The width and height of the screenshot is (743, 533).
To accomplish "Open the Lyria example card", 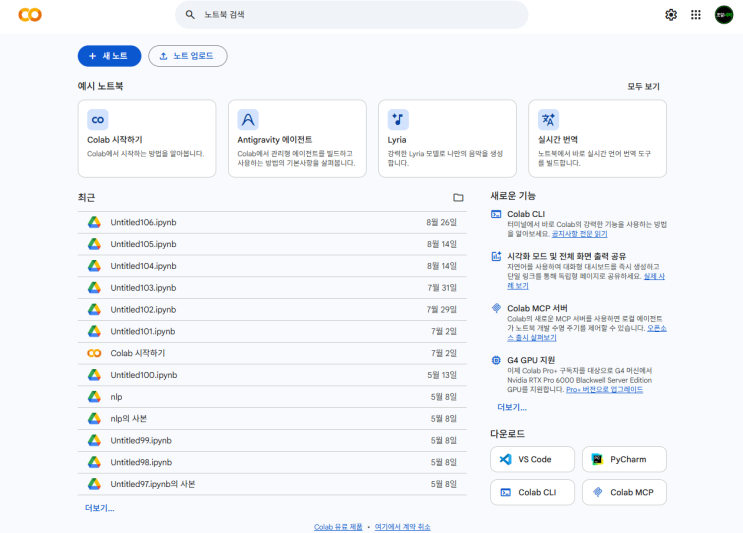I will click(447, 138).
